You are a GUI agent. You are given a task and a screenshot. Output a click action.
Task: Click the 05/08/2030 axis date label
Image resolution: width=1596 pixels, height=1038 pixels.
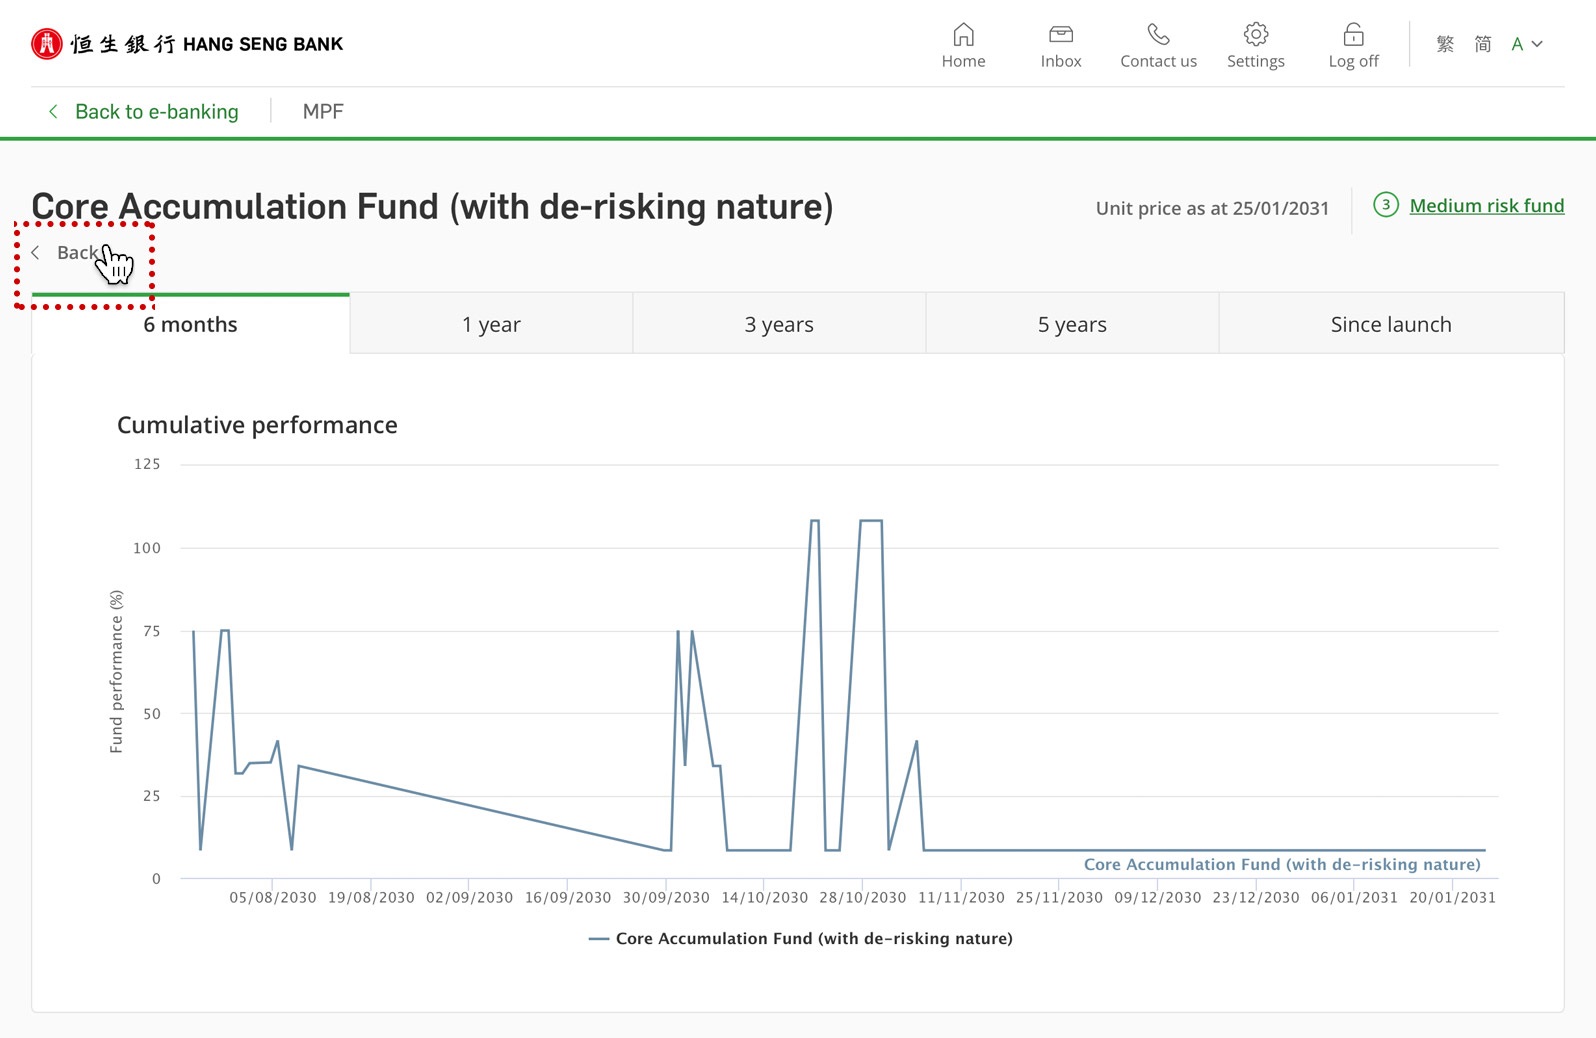coord(273,898)
